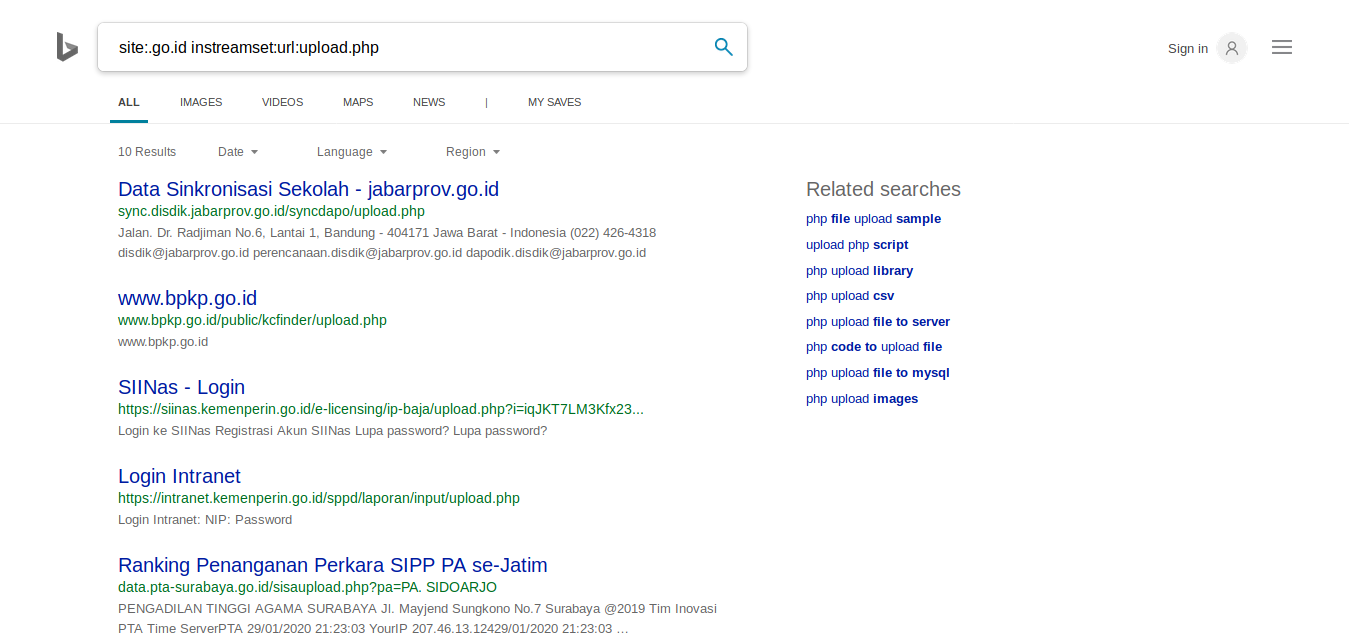The image size is (1349, 639).
Task: Open the MY SAVES tab
Action: [x=554, y=102]
